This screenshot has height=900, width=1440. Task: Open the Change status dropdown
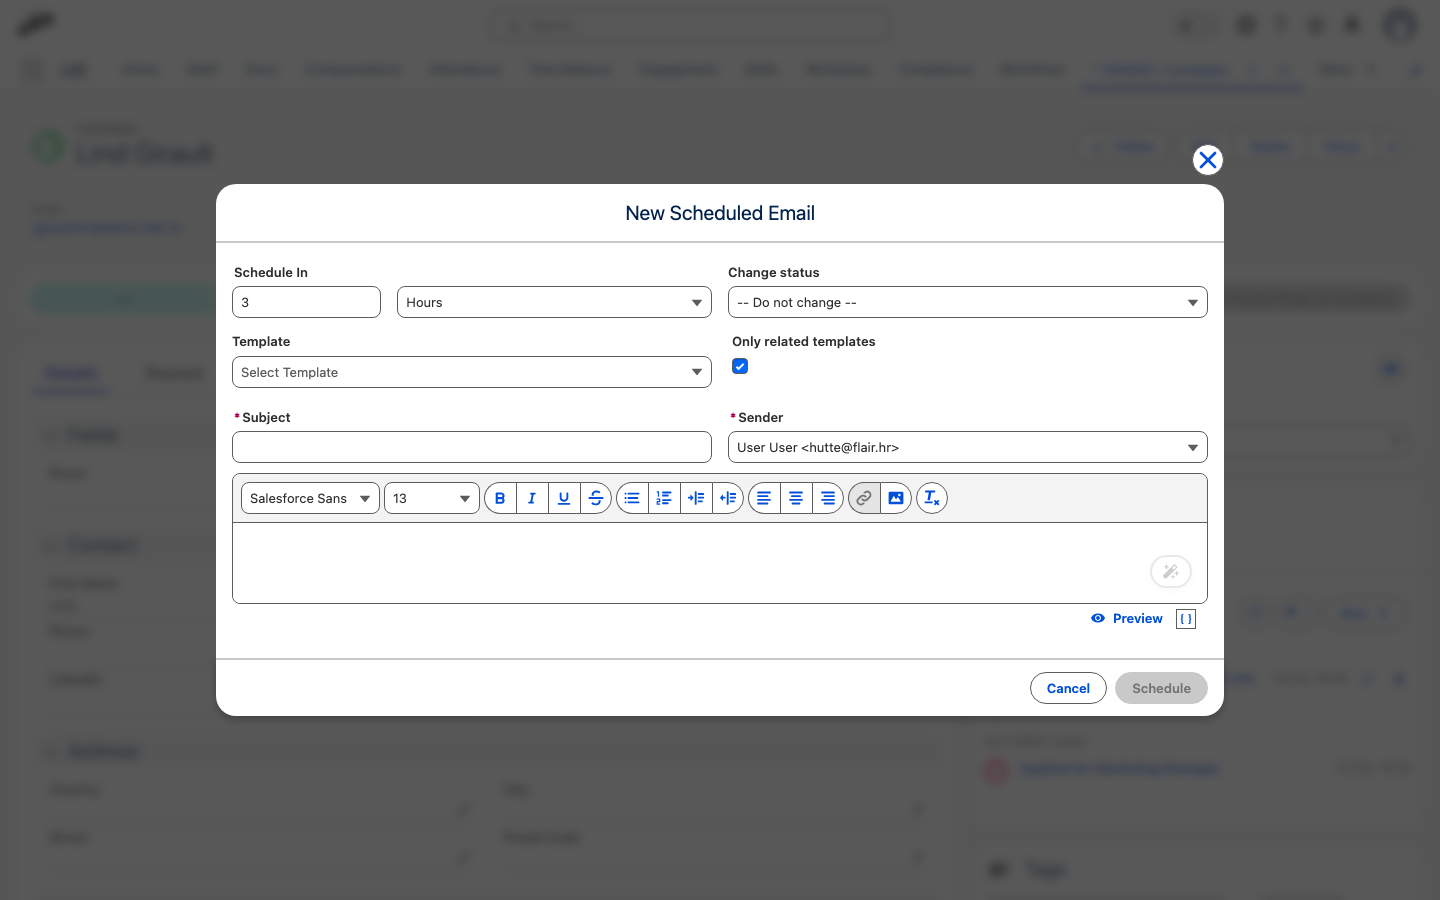(967, 302)
